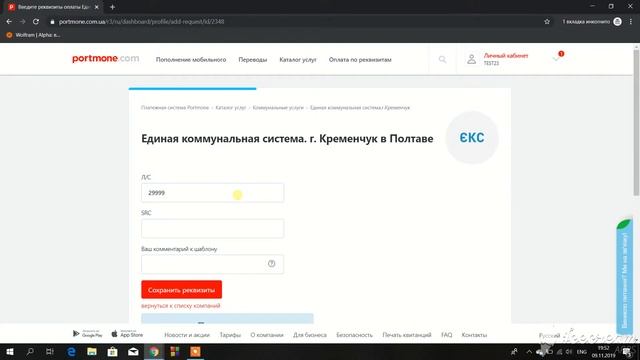Open File Explorer from the taskbar

tap(92, 351)
